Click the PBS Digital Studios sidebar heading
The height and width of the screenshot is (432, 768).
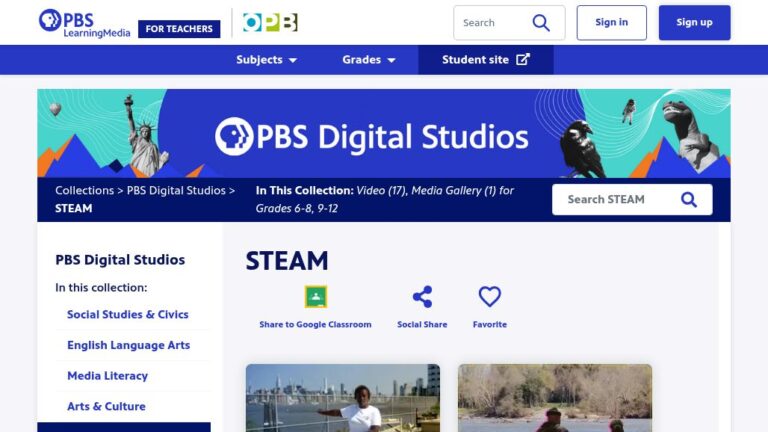pos(120,260)
